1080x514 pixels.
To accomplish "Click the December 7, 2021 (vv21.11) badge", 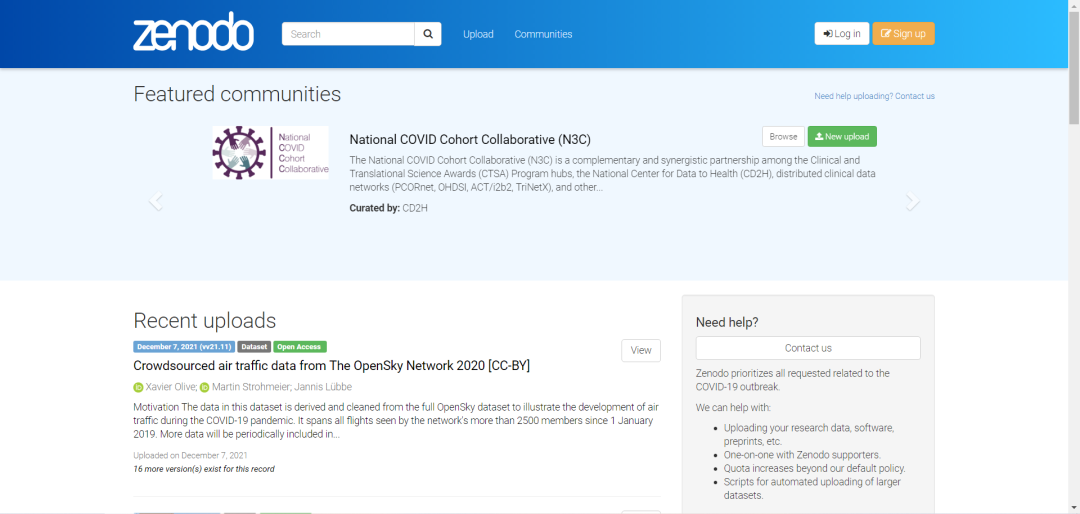I will [184, 347].
